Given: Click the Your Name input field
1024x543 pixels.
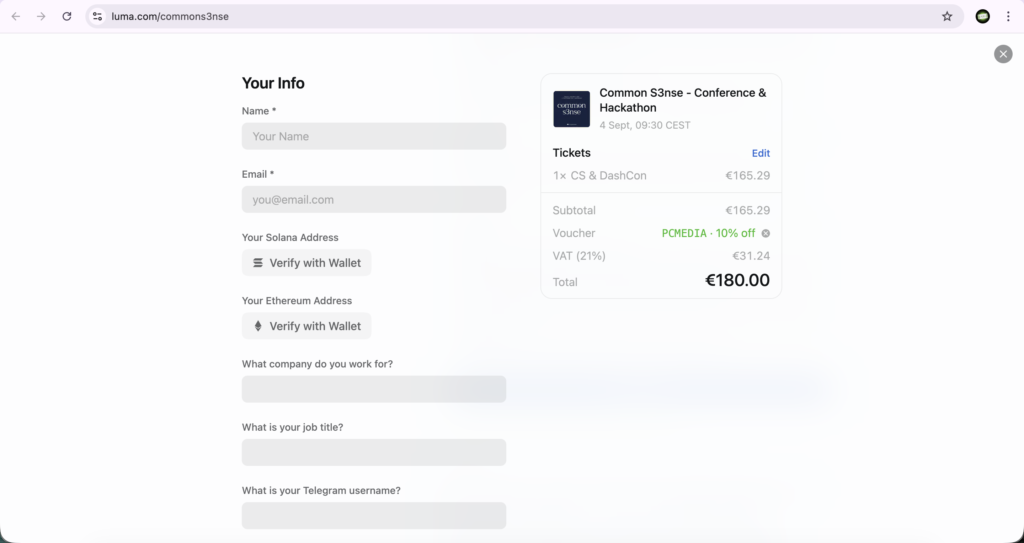Looking at the screenshot, I should [373, 136].
